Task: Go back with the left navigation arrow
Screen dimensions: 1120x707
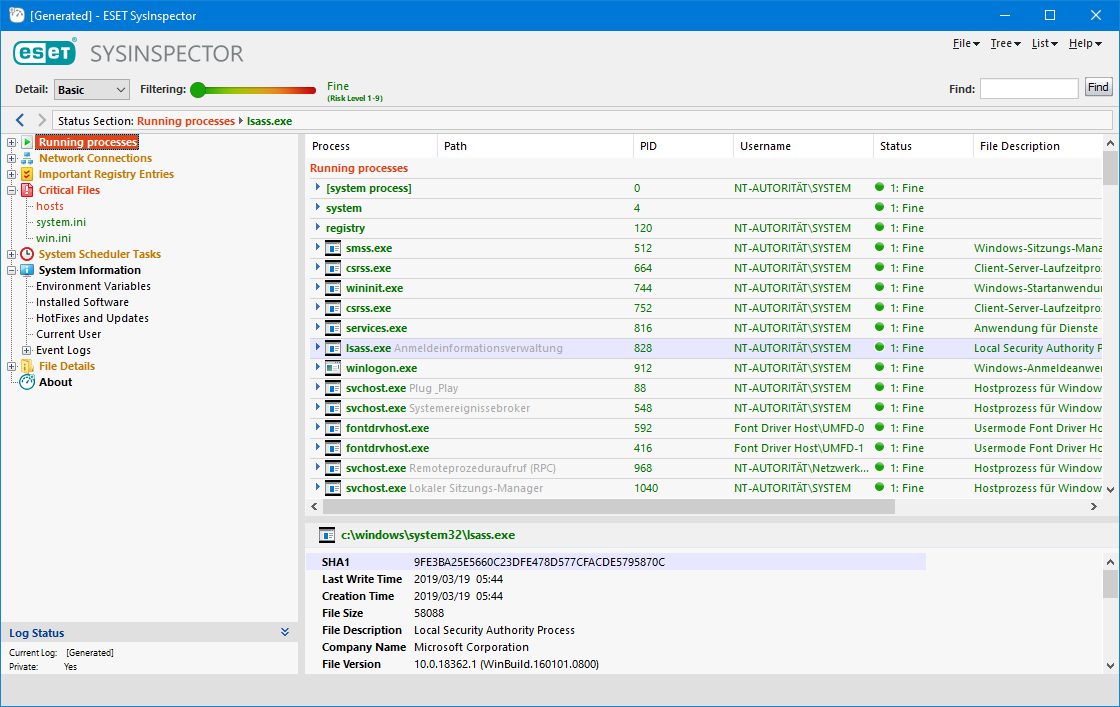Action: pos(20,120)
